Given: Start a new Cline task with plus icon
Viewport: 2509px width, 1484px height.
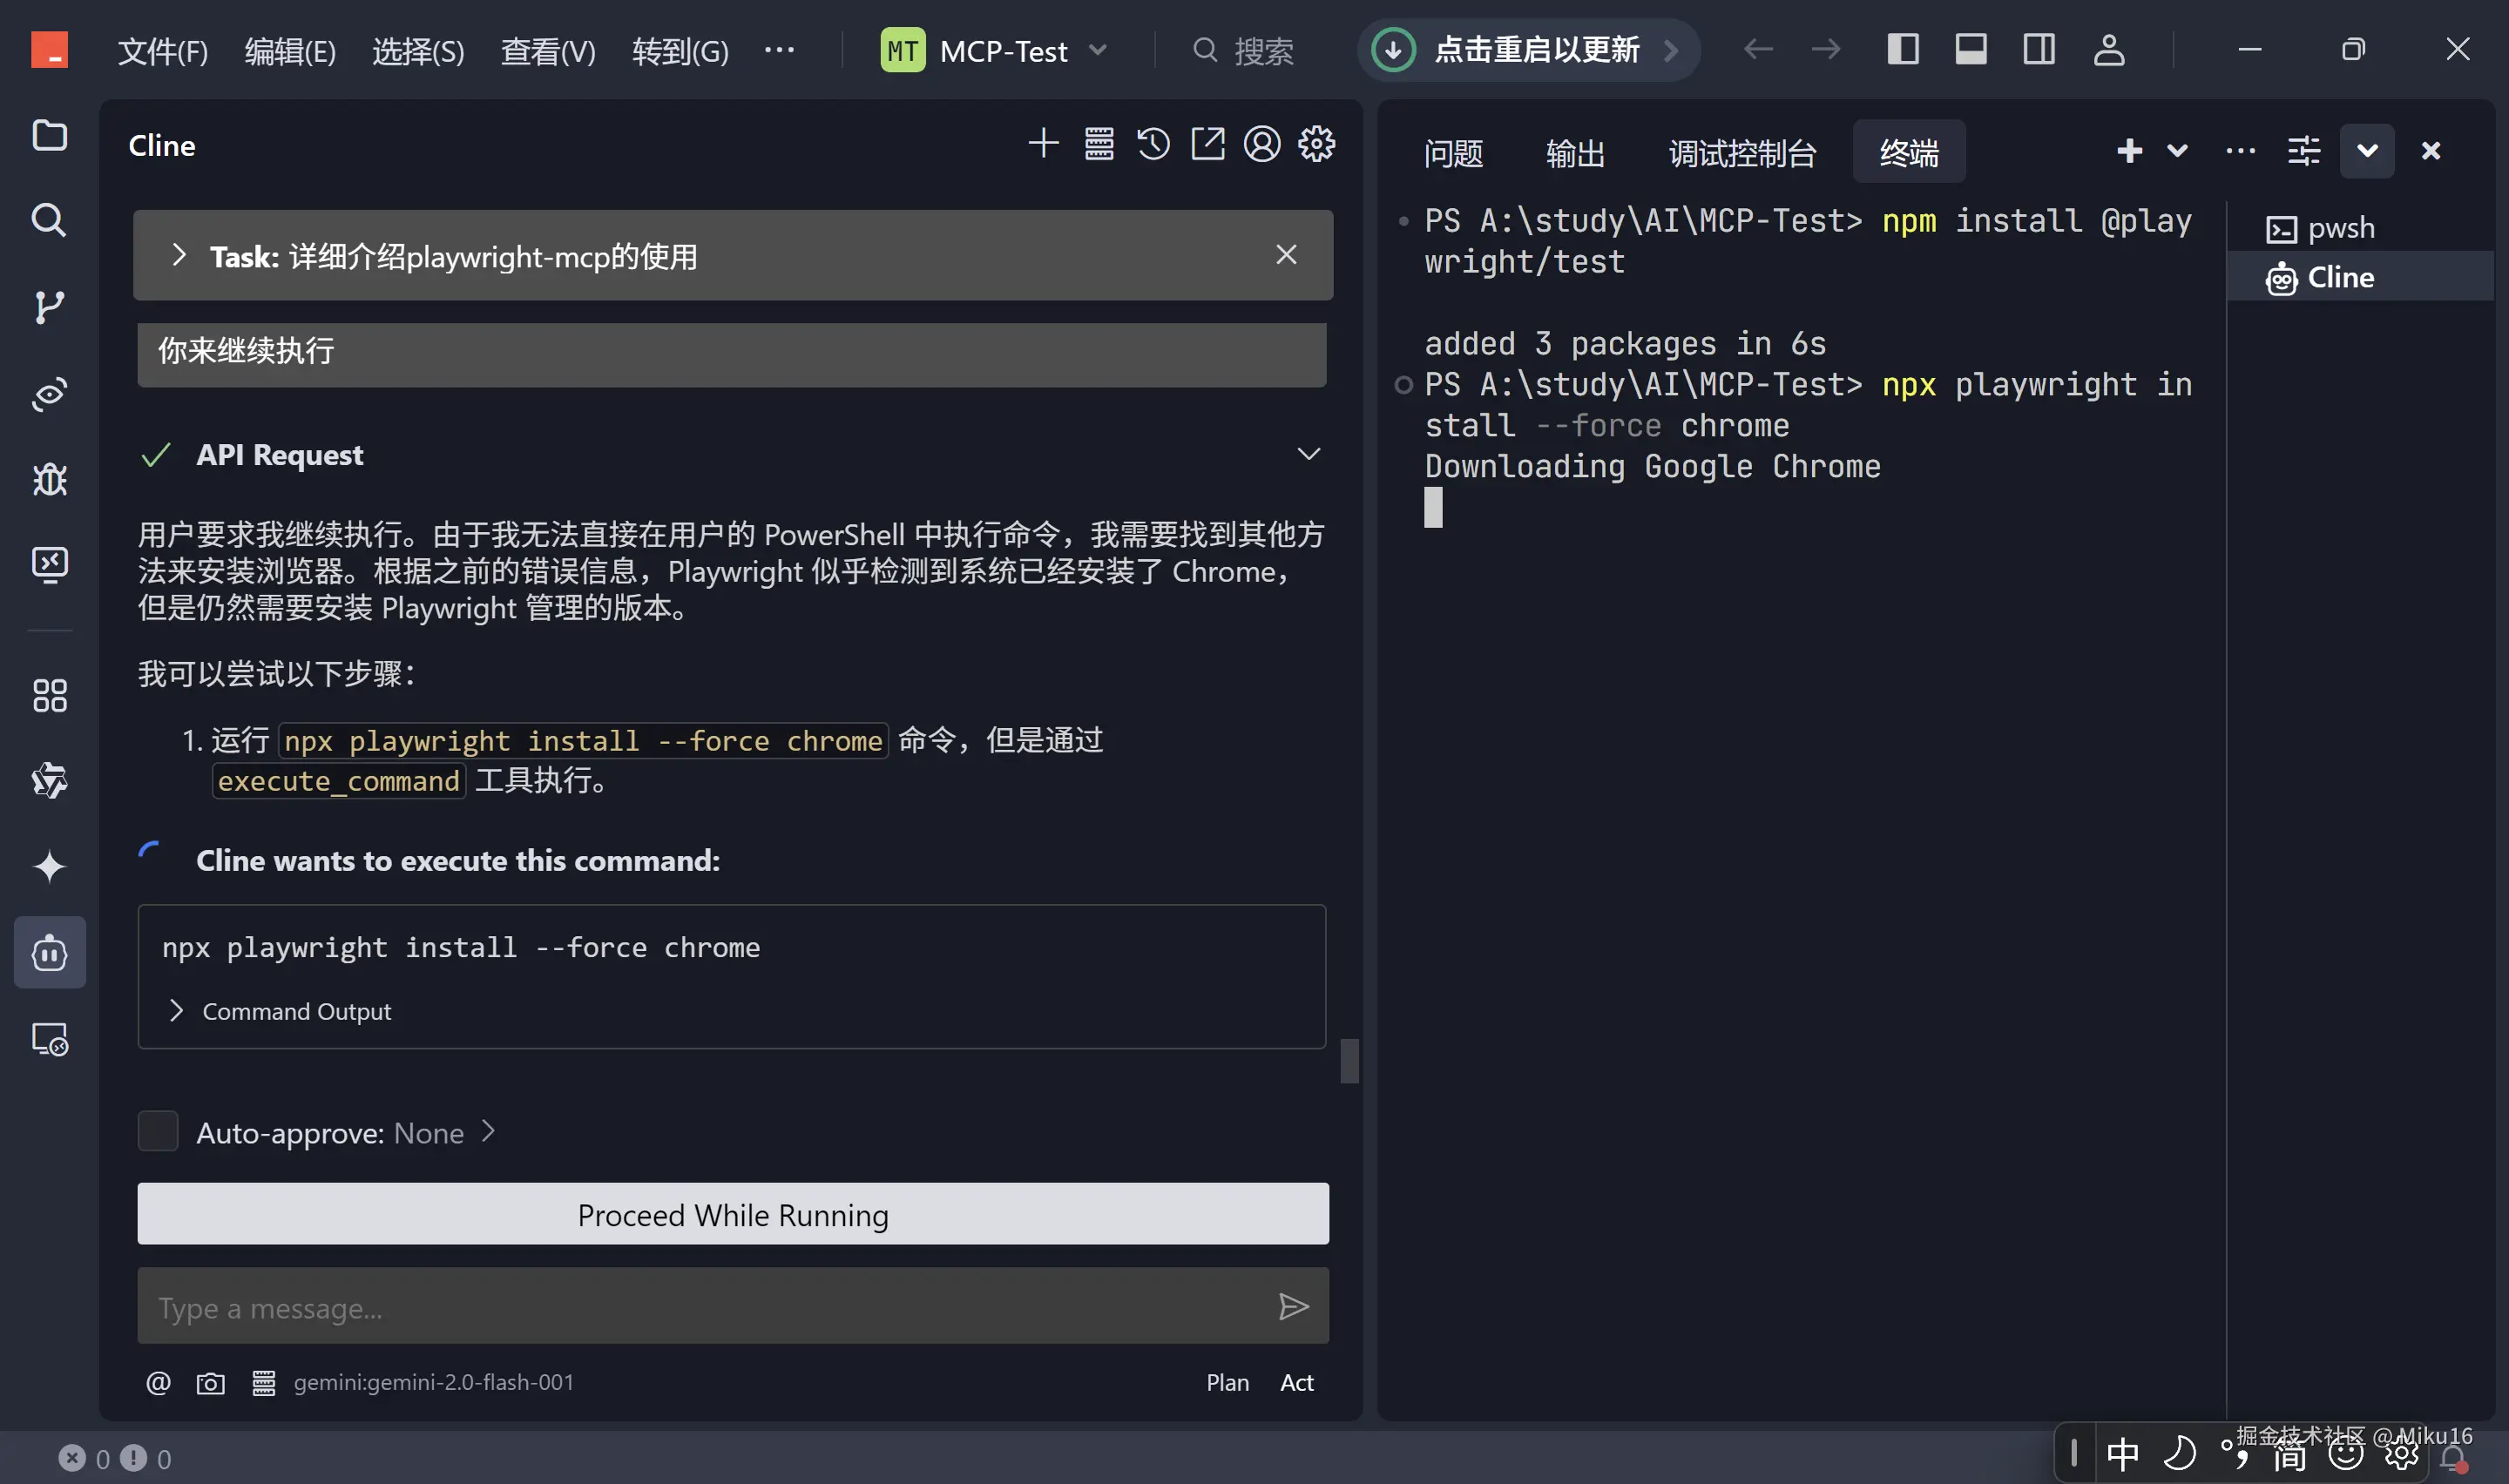Looking at the screenshot, I should click(1043, 144).
